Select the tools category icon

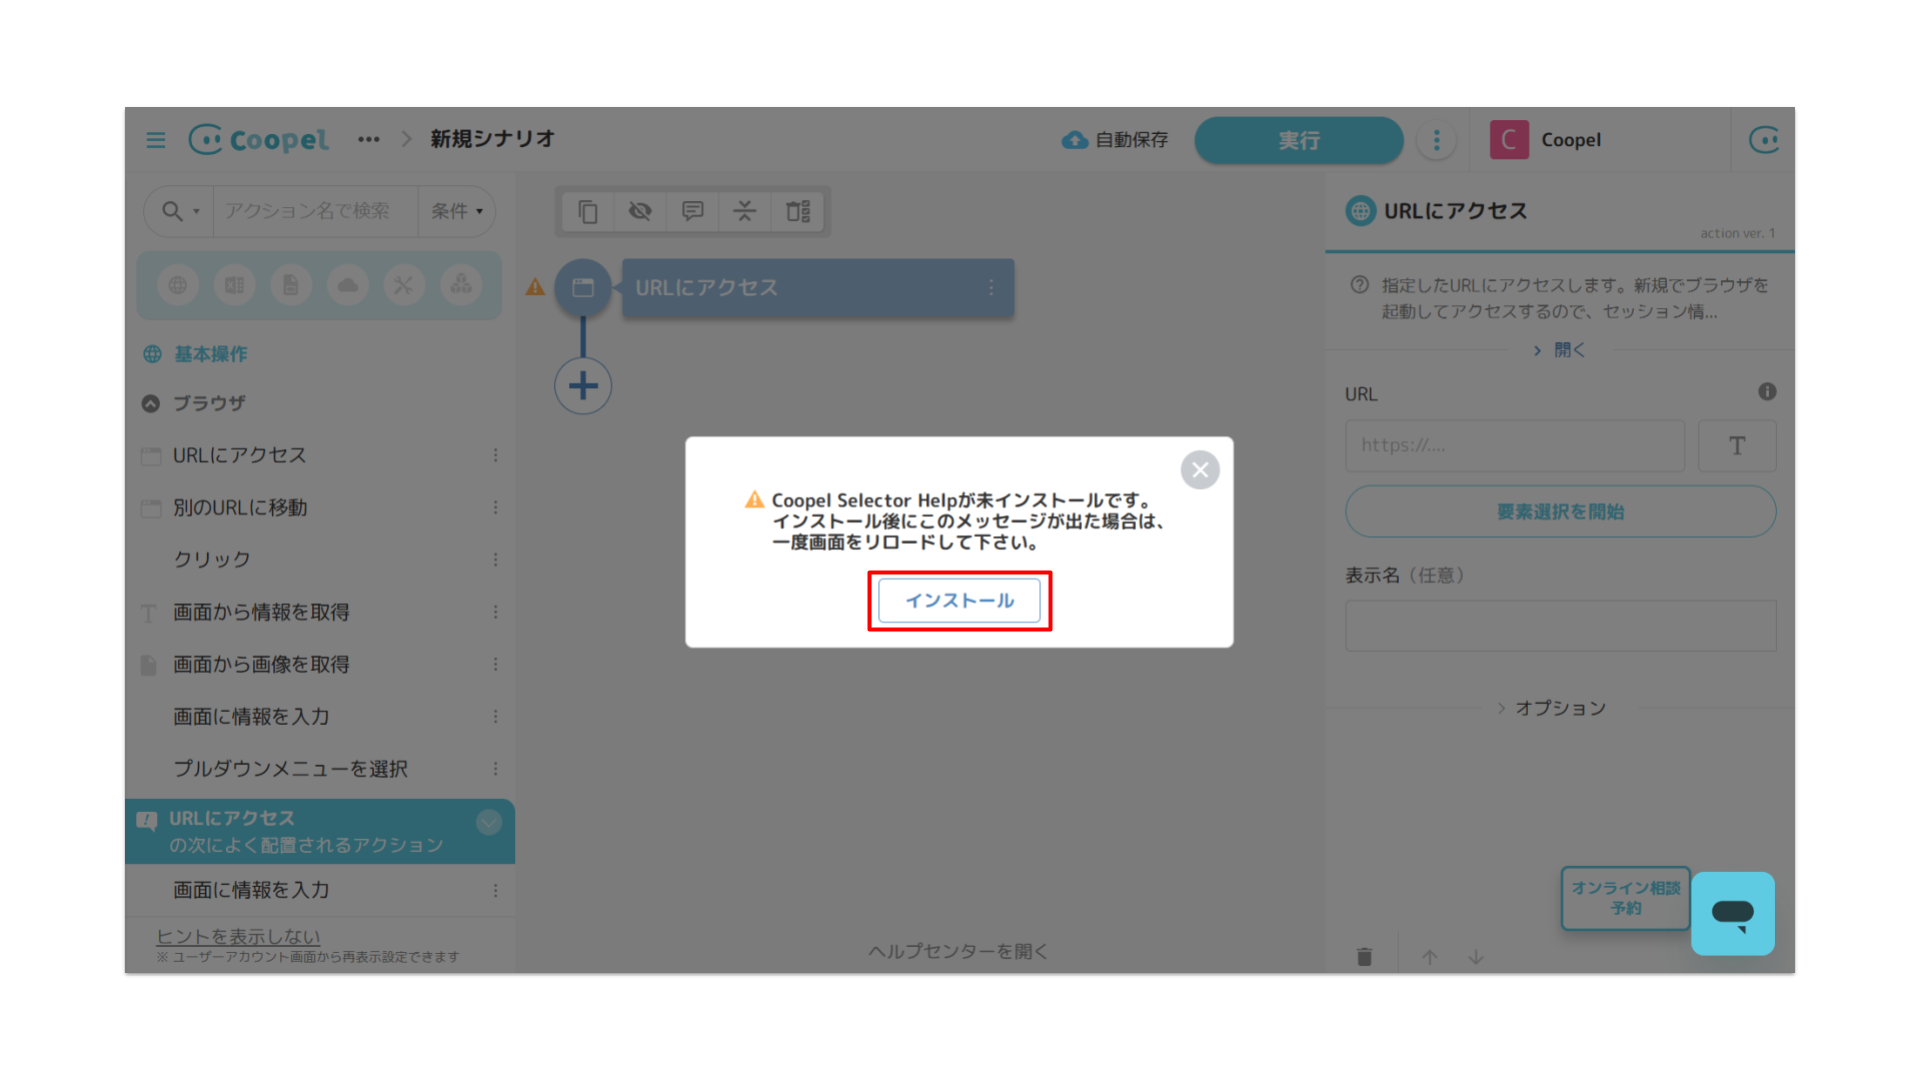(404, 285)
